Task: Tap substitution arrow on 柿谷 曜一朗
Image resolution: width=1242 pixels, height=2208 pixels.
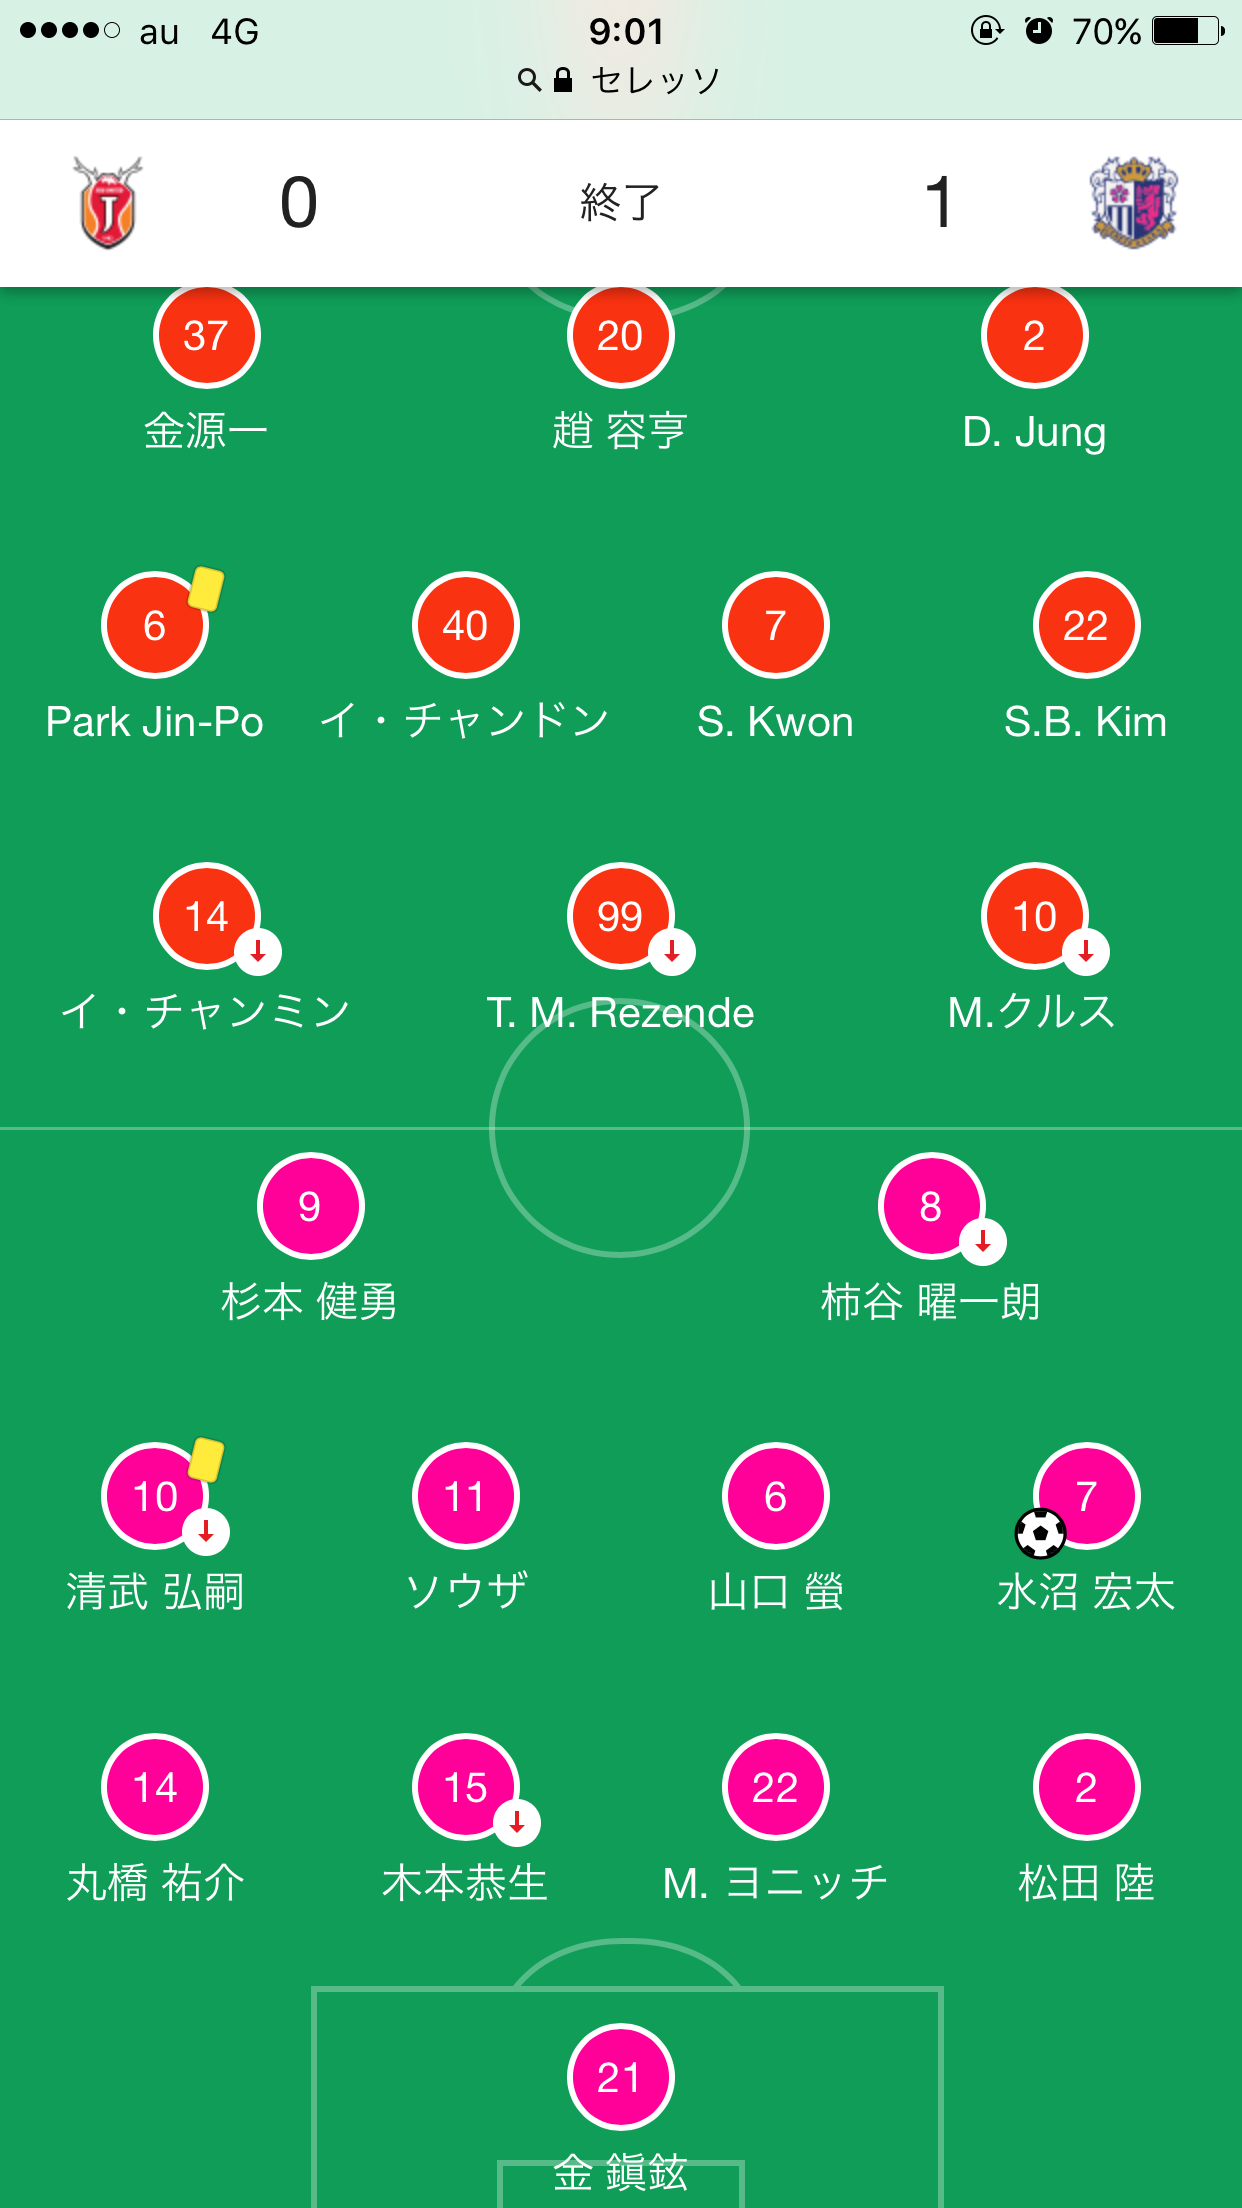Action: click(983, 1241)
